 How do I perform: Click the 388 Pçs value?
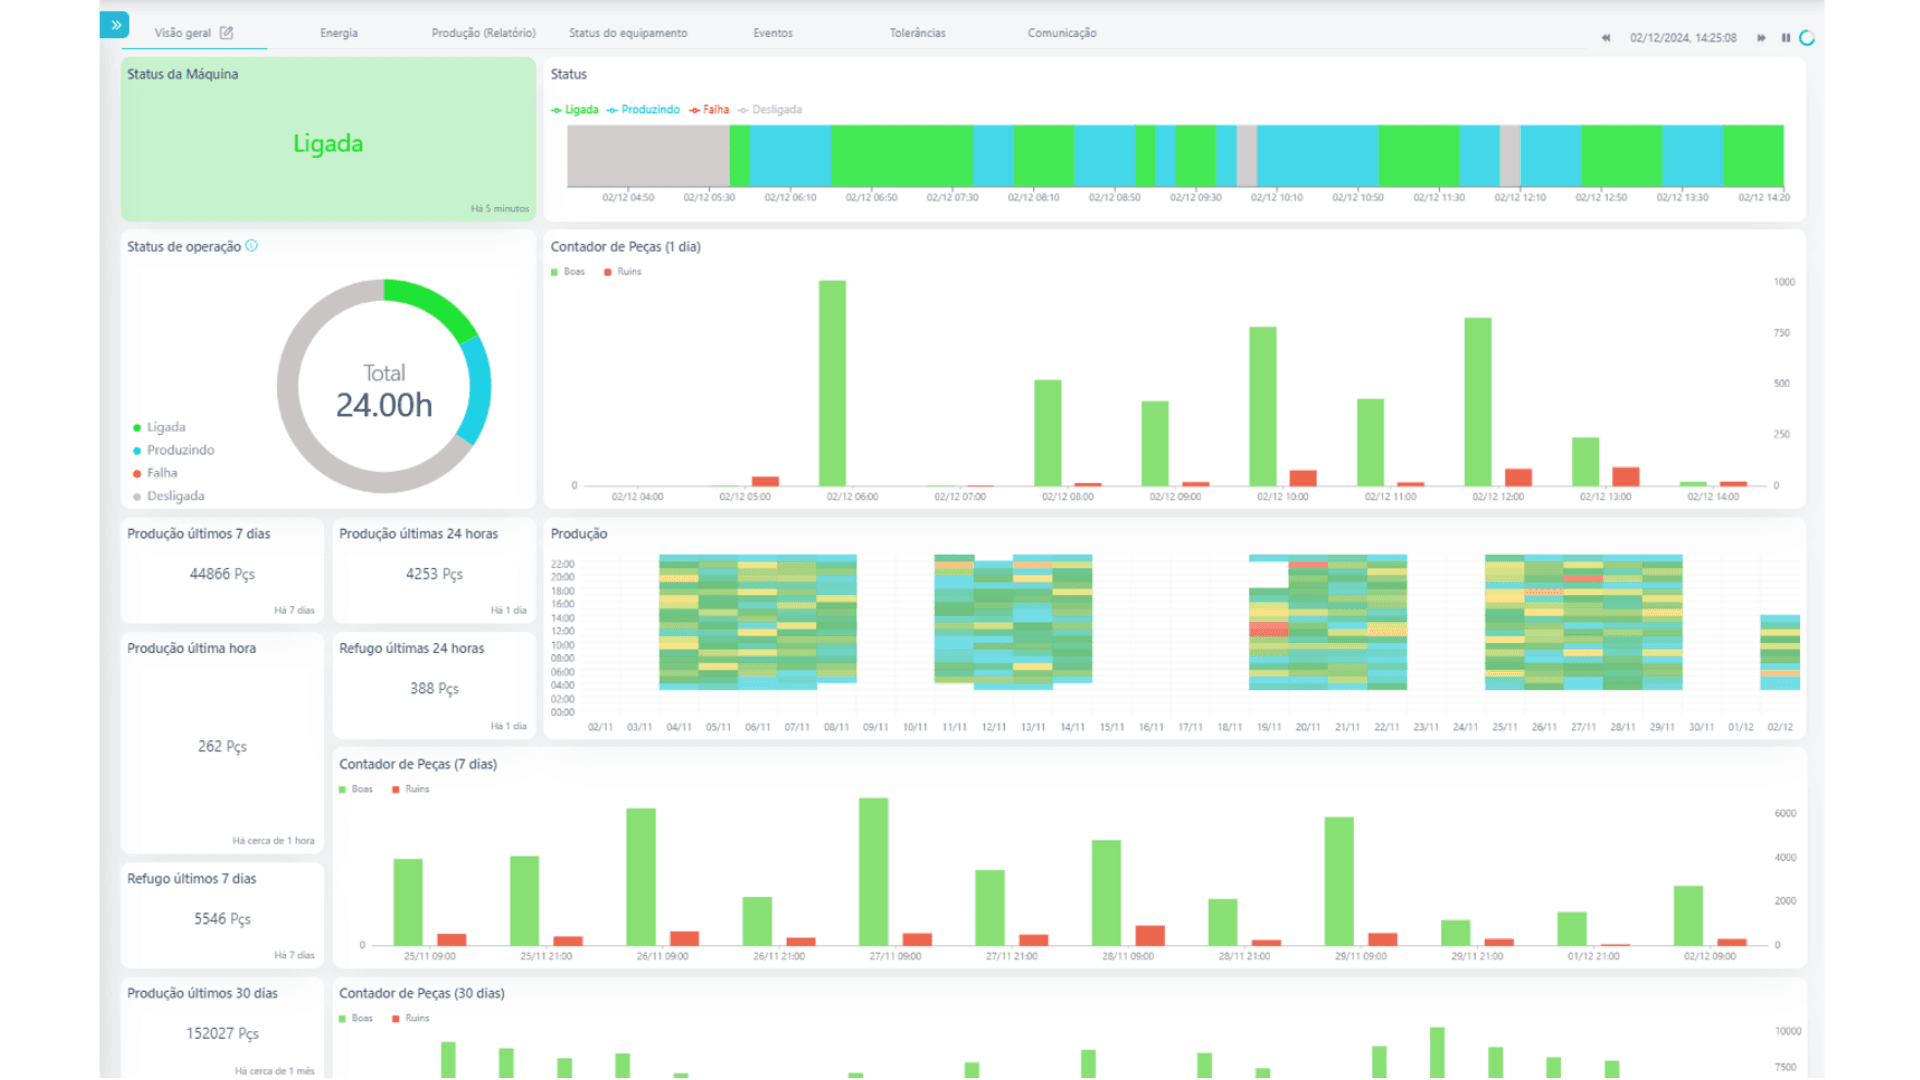click(x=434, y=689)
